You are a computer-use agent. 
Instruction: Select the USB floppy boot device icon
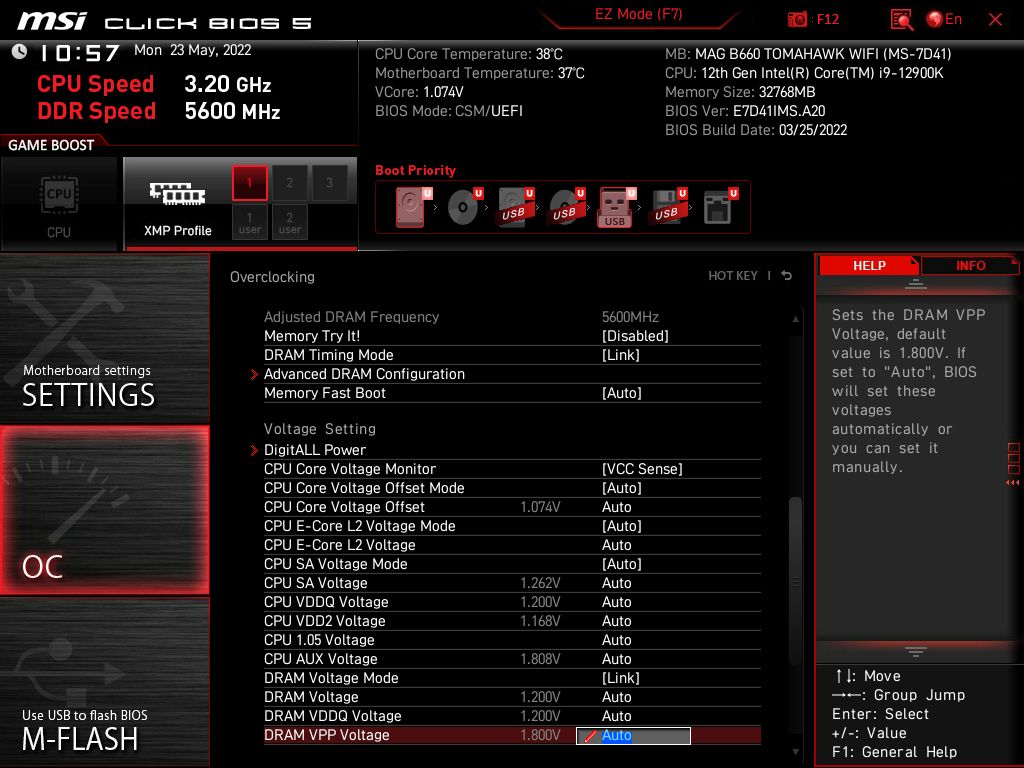[x=667, y=207]
